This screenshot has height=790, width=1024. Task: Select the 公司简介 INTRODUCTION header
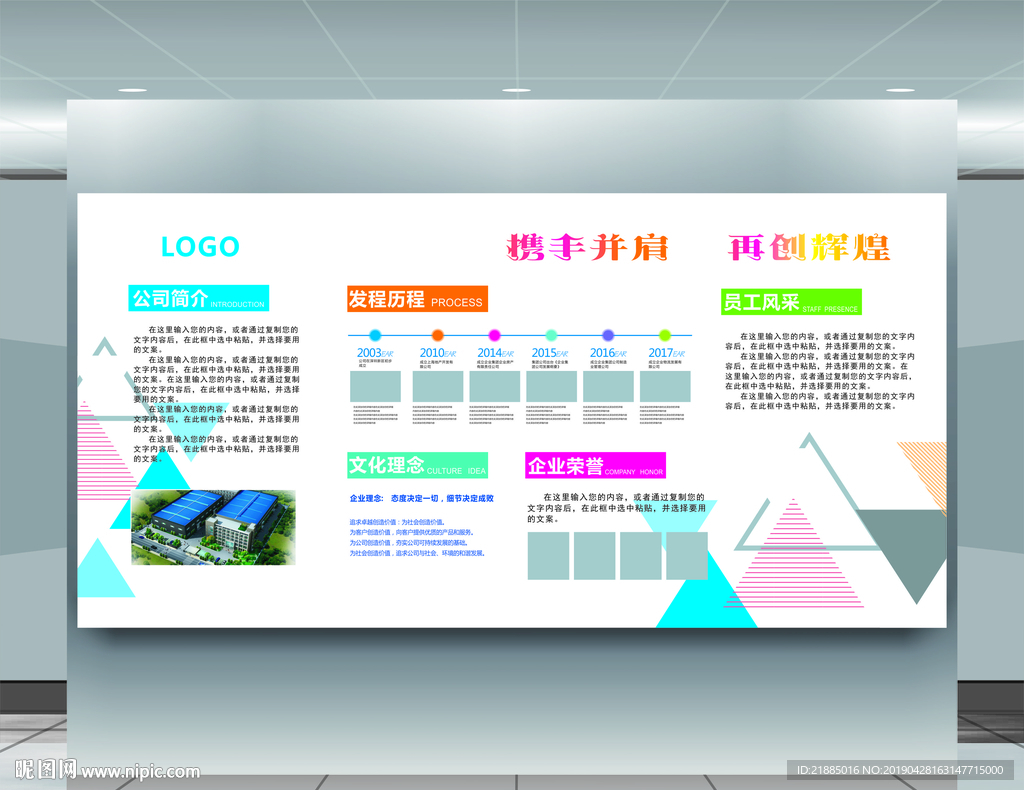pyautogui.click(x=198, y=298)
